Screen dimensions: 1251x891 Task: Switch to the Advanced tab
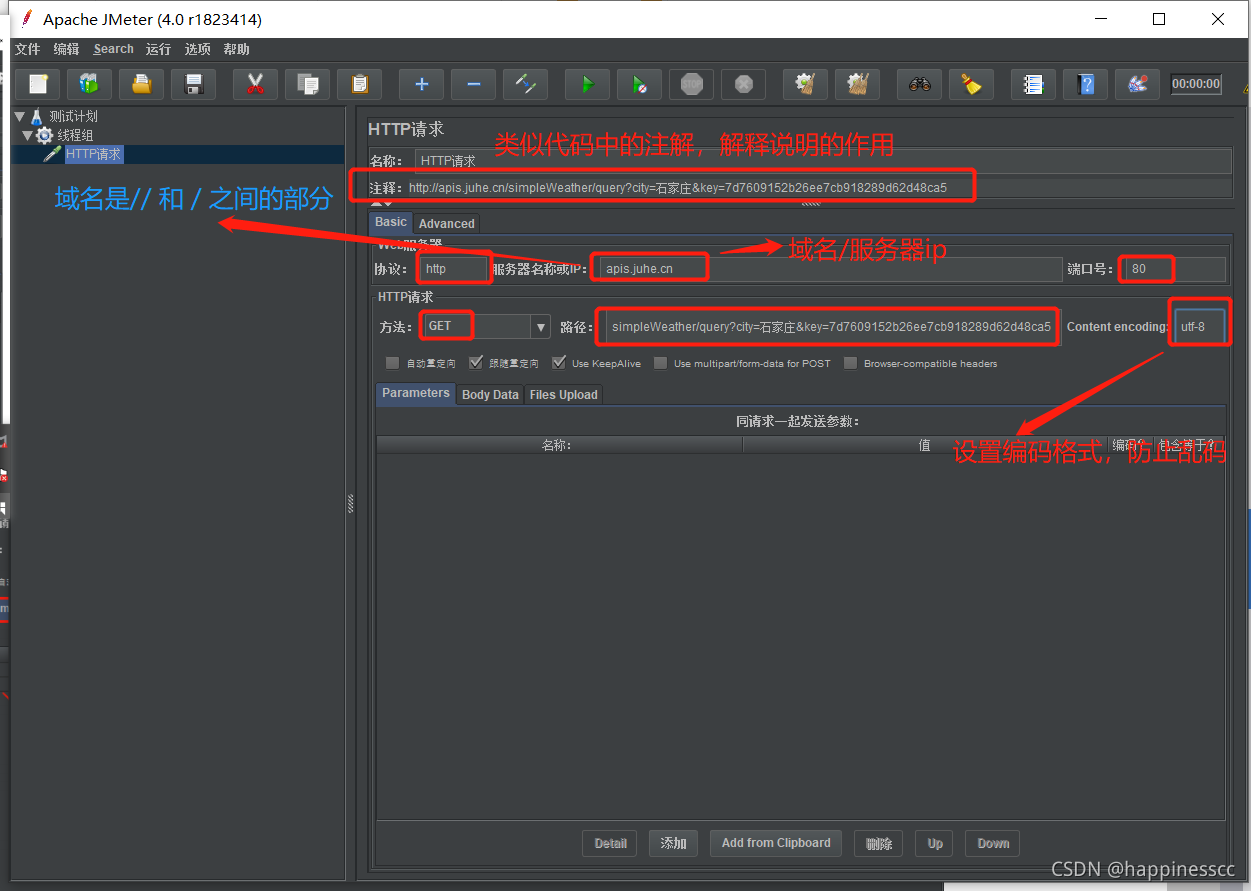tap(447, 223)
